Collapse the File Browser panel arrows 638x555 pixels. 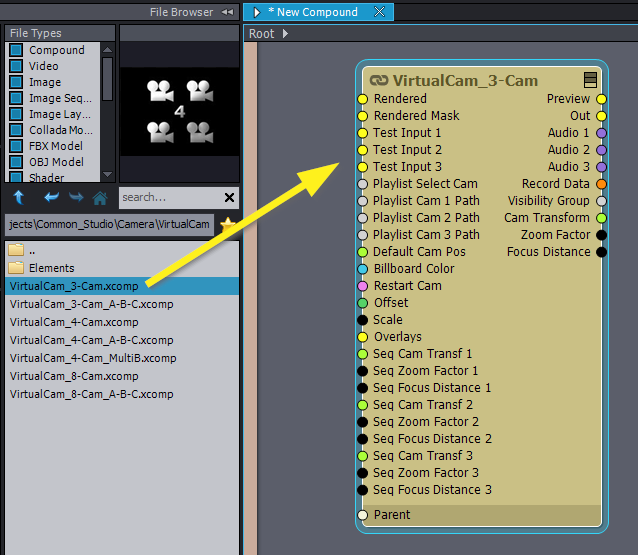point(228,12)
